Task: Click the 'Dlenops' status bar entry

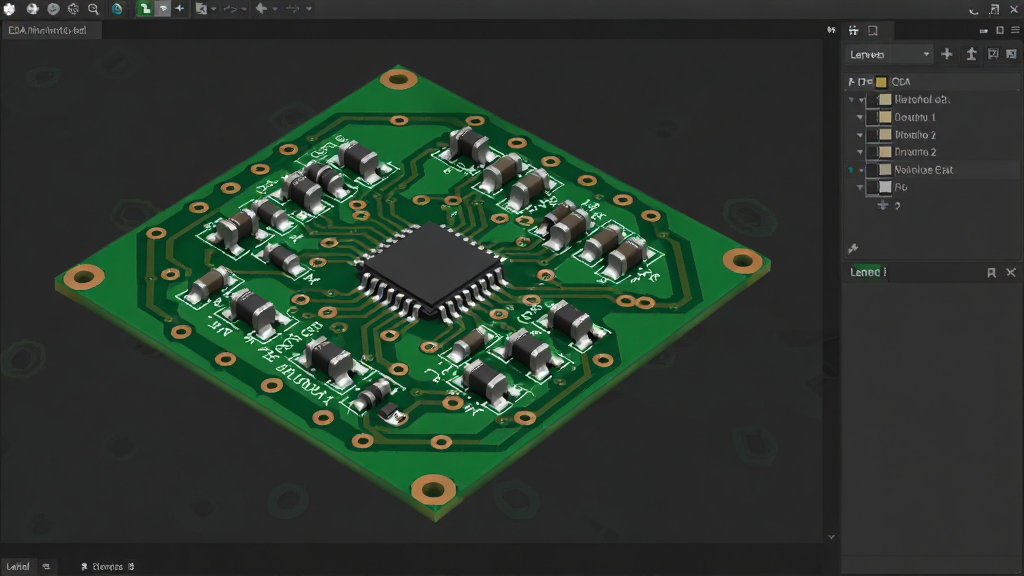Action: [x=108, y=566]
